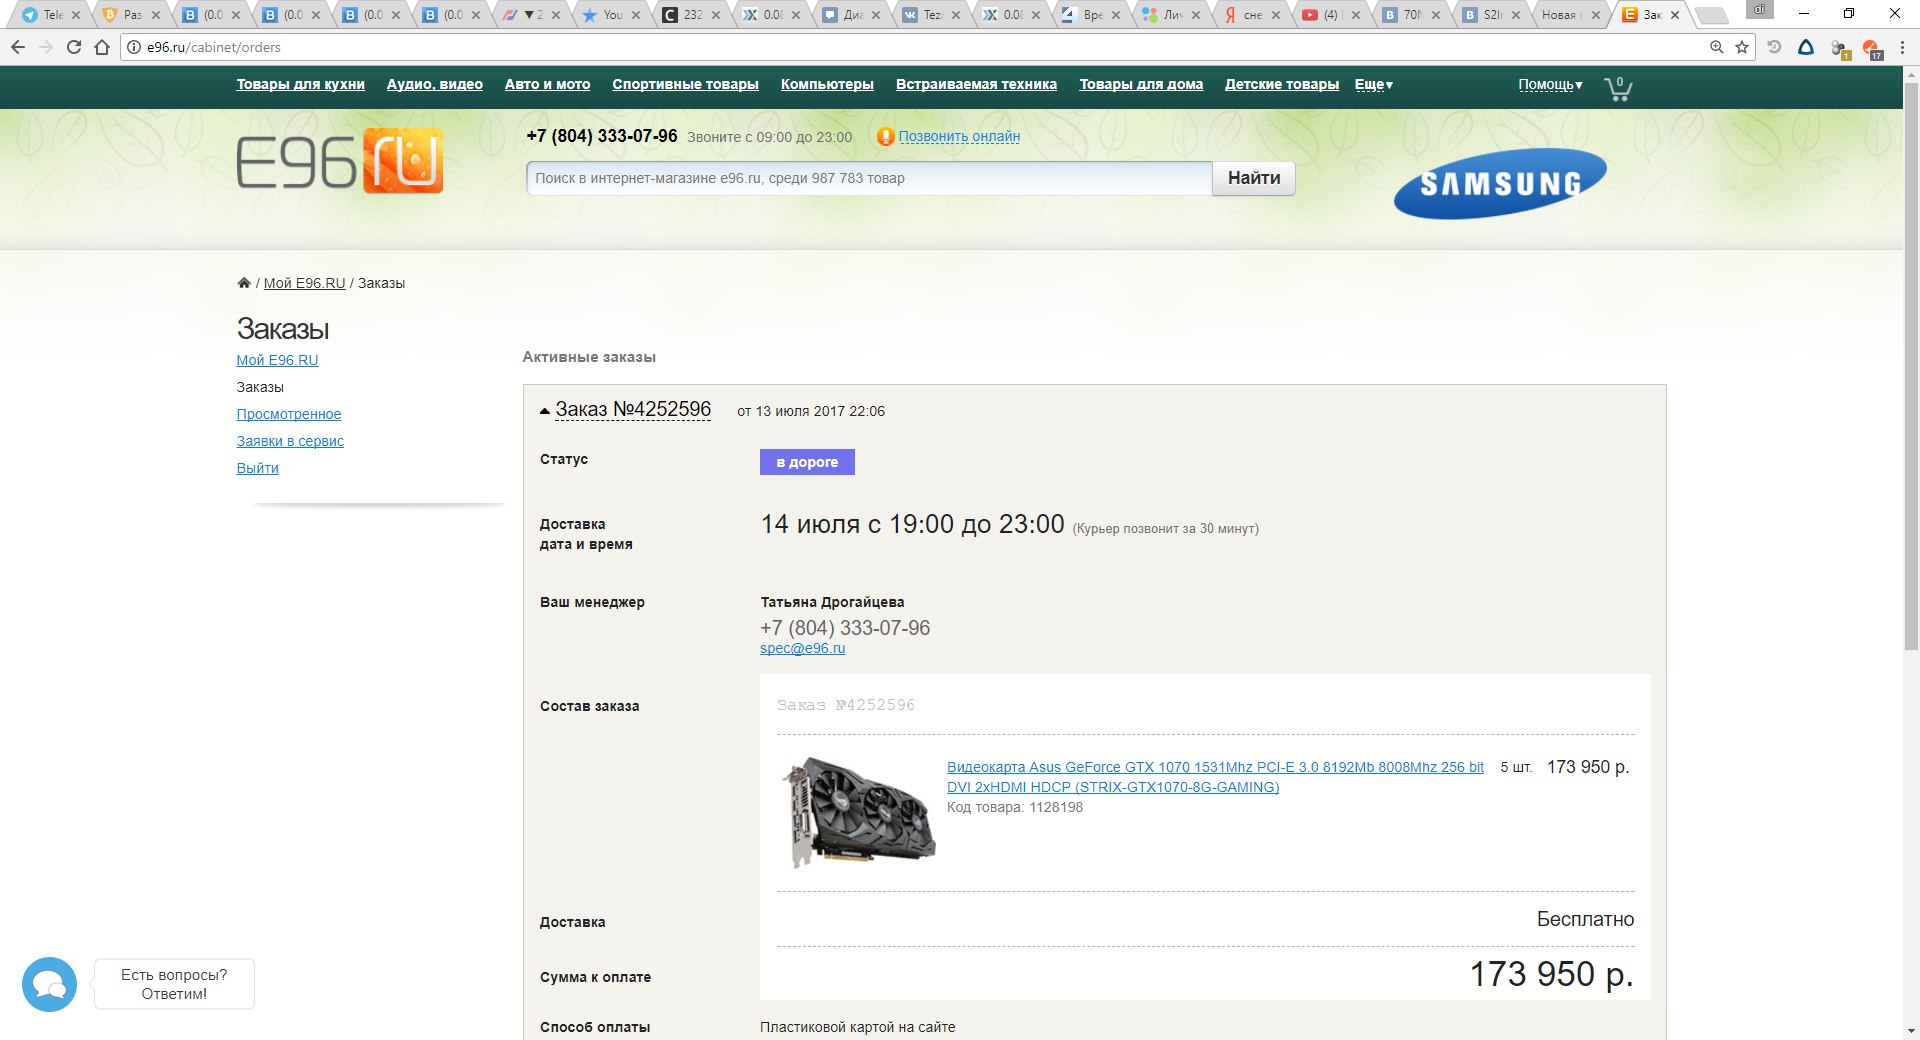Click the 'Заказы' sidebar item
Viewport: 1920px width, 1040px height.
(x=260, y=387)
